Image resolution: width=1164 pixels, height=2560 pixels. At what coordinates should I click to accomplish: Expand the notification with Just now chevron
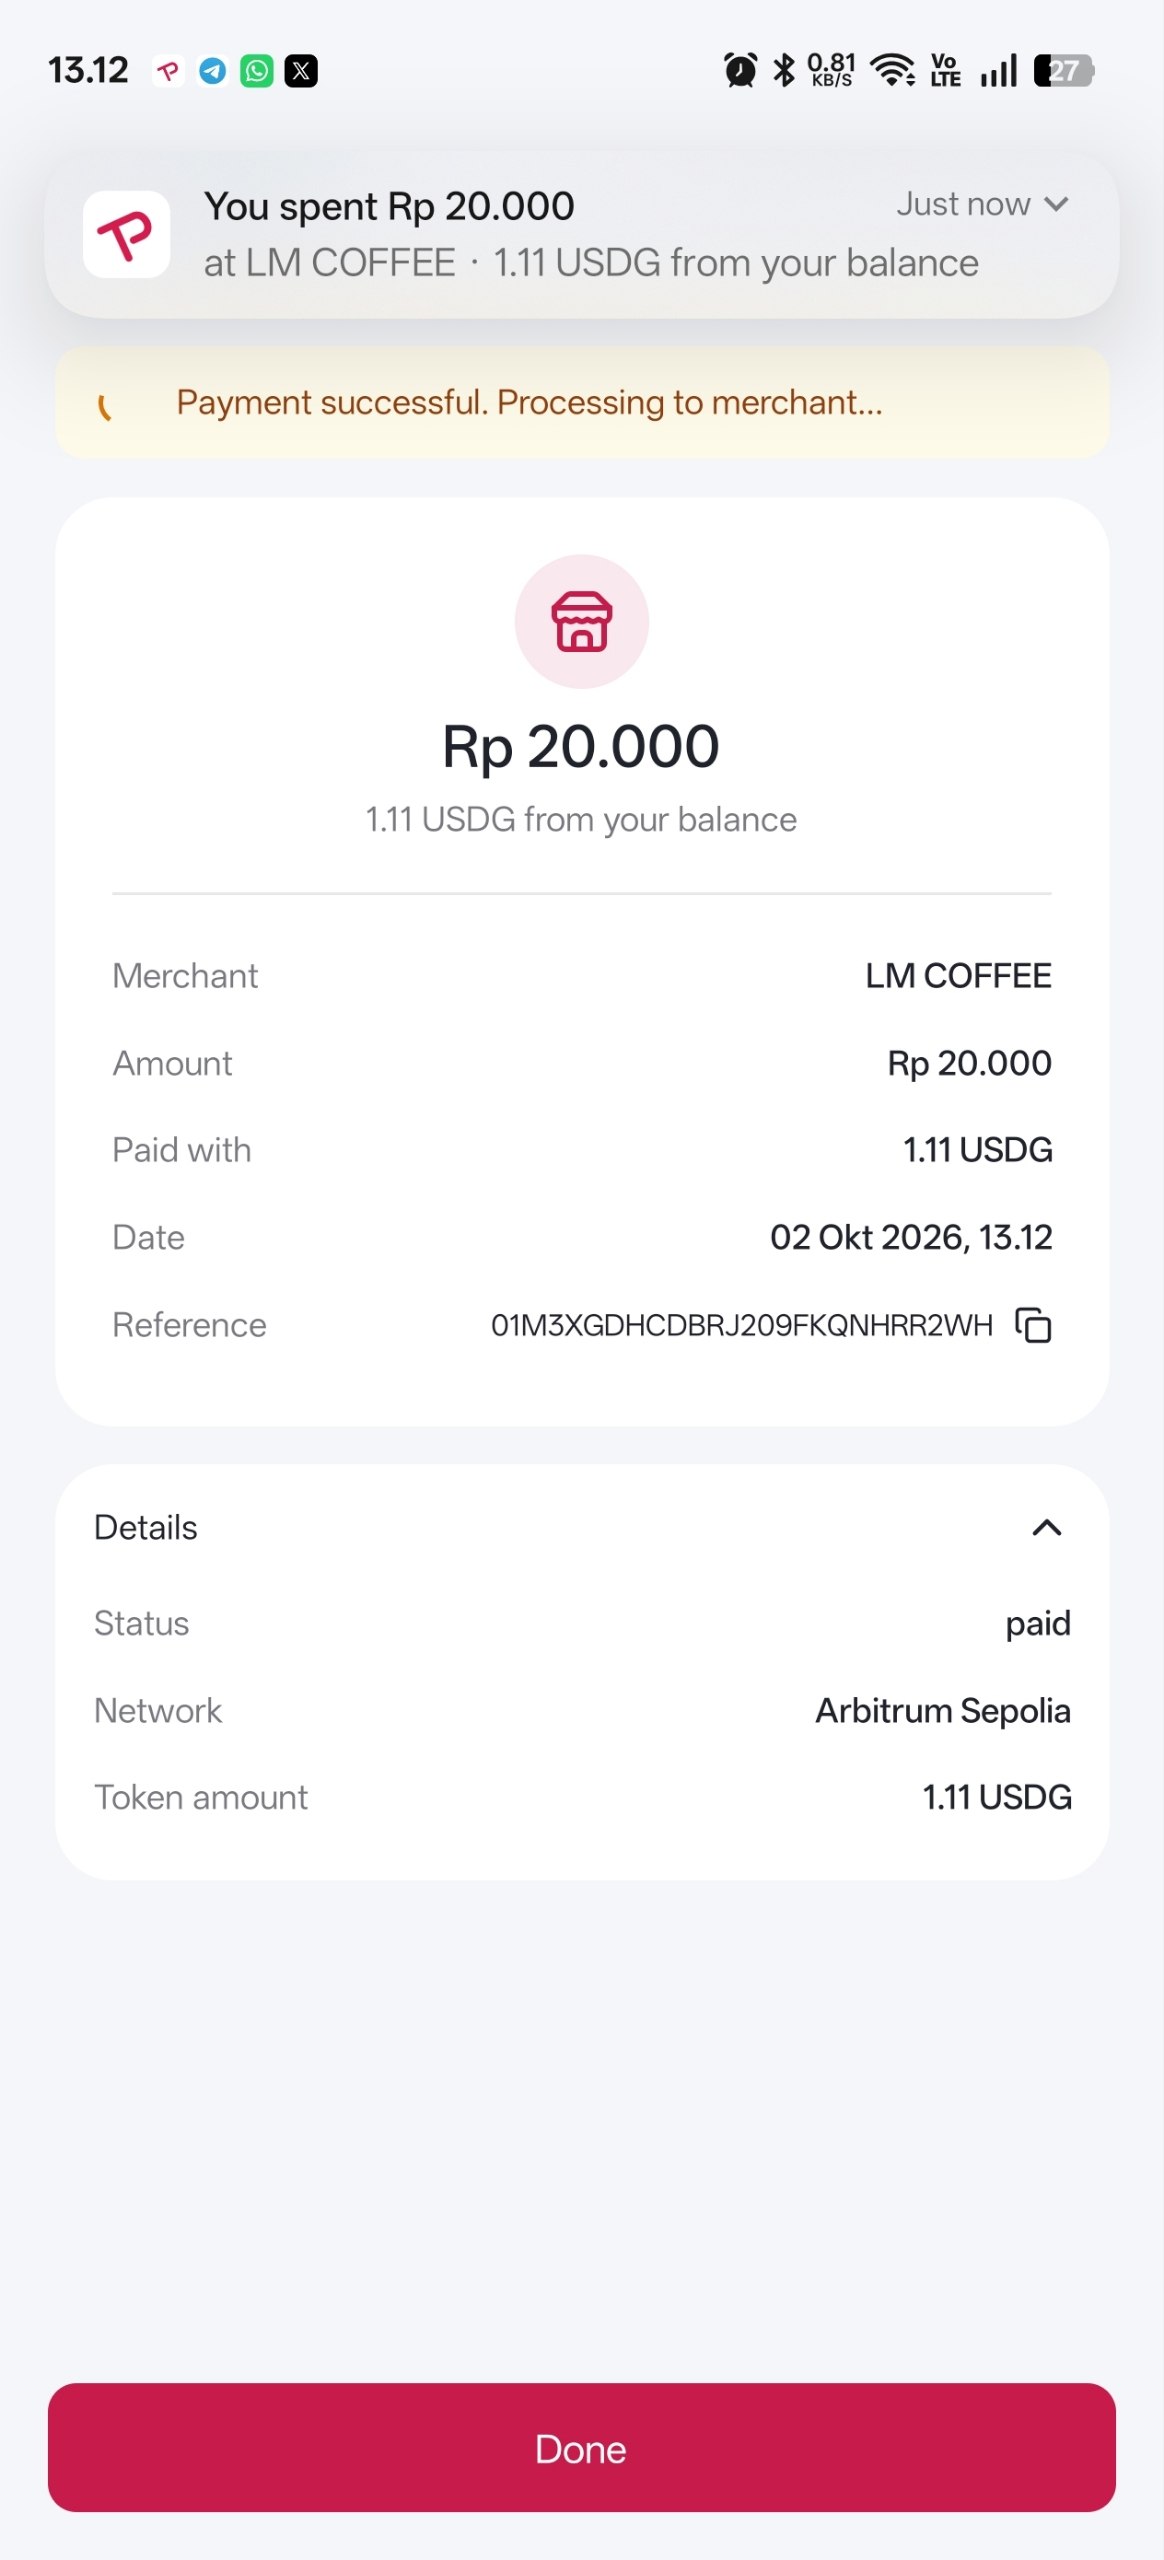point(1056,205)
